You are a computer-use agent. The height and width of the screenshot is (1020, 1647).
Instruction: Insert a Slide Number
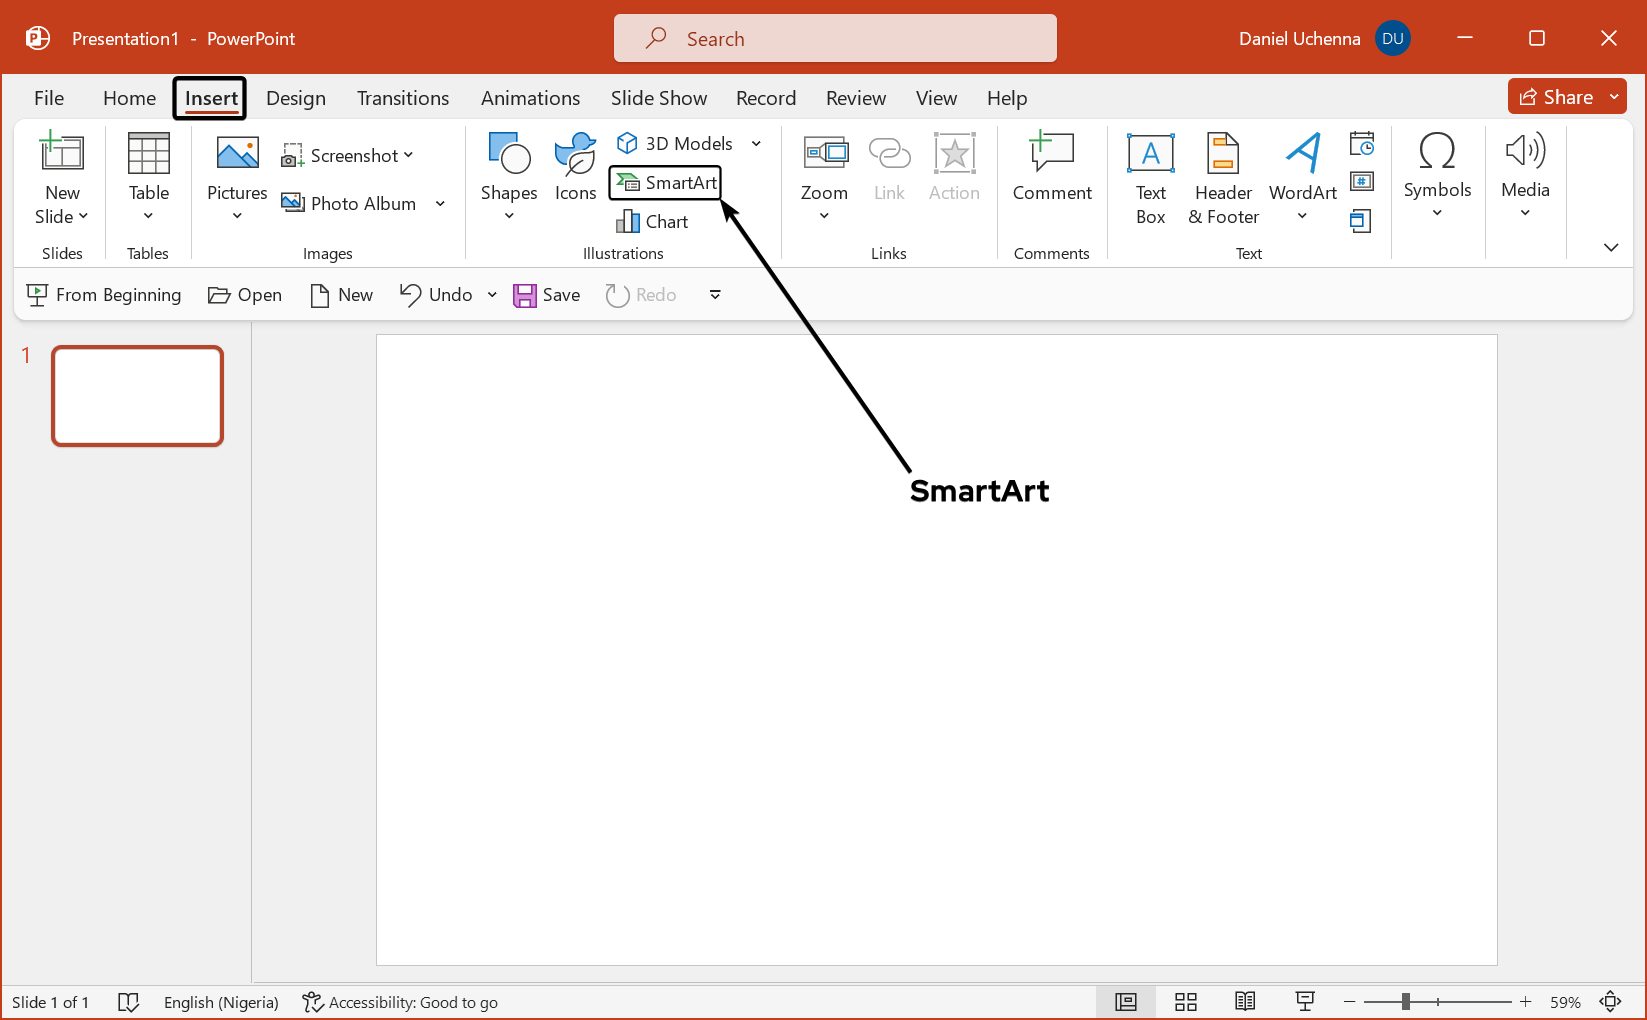pos(1362,181)
